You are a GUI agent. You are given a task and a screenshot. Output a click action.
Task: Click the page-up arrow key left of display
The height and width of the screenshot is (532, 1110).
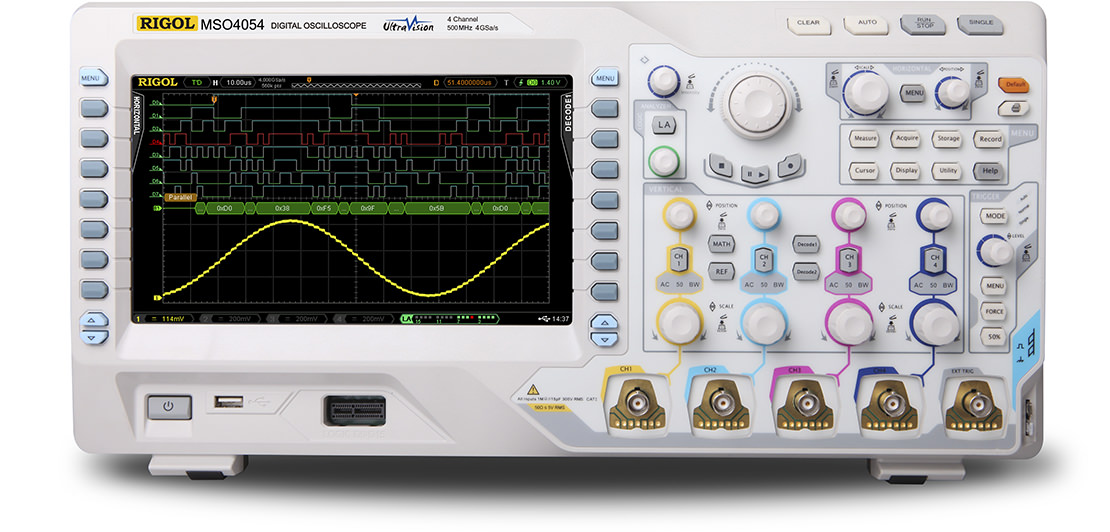(93, 320)
